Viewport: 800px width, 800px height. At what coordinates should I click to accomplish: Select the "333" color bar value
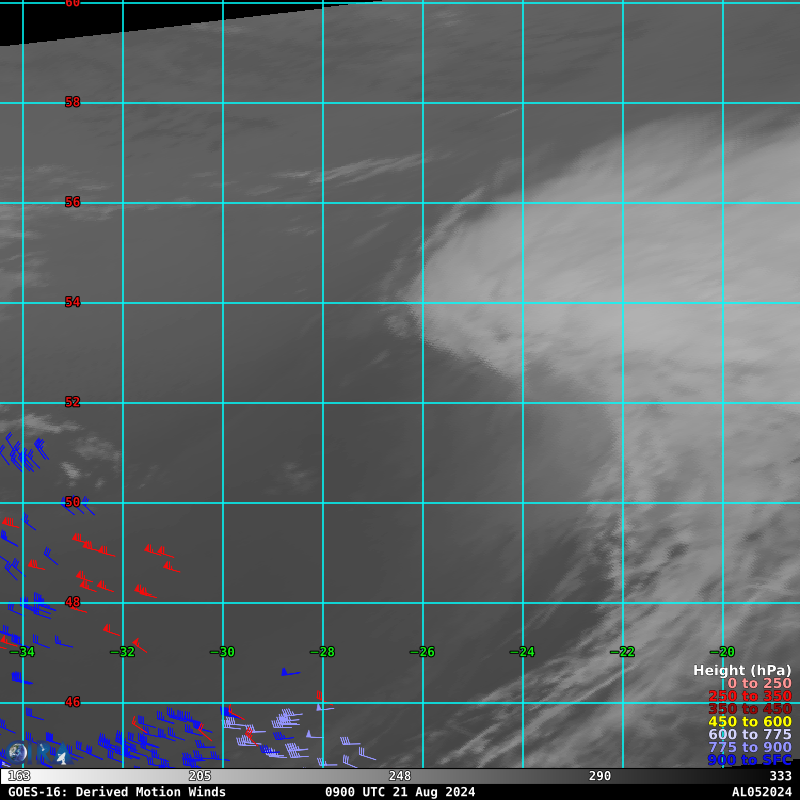click(781, 776)
